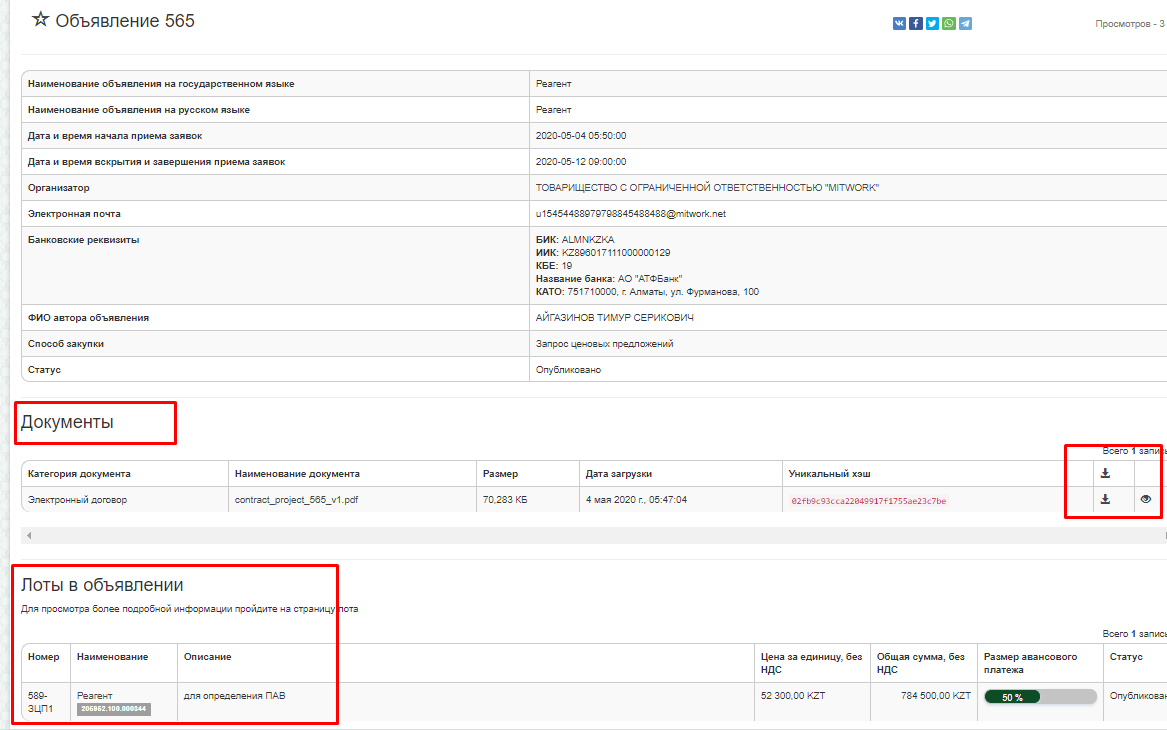Share via the Telegram icon

pyautogui.click(x=965, y=24)
